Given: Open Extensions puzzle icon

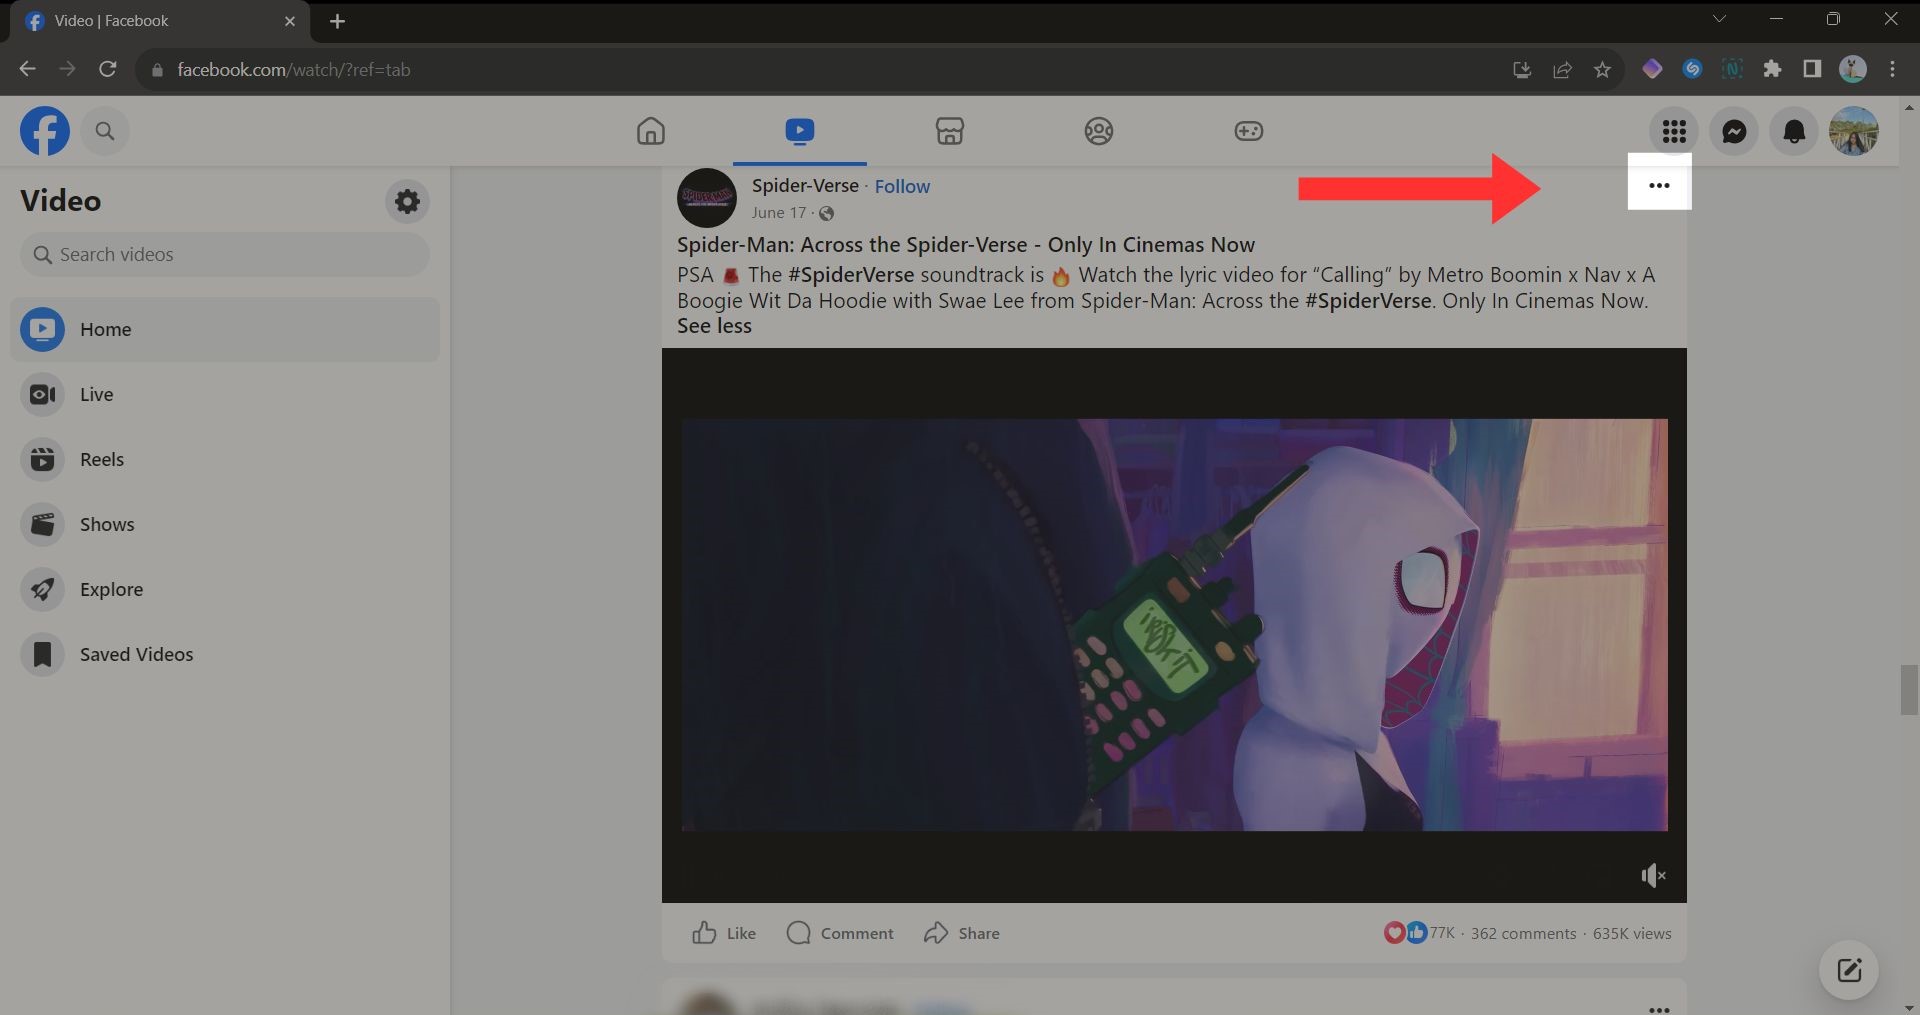Looking at the screenshot, I should click(x=1772, y=69).
